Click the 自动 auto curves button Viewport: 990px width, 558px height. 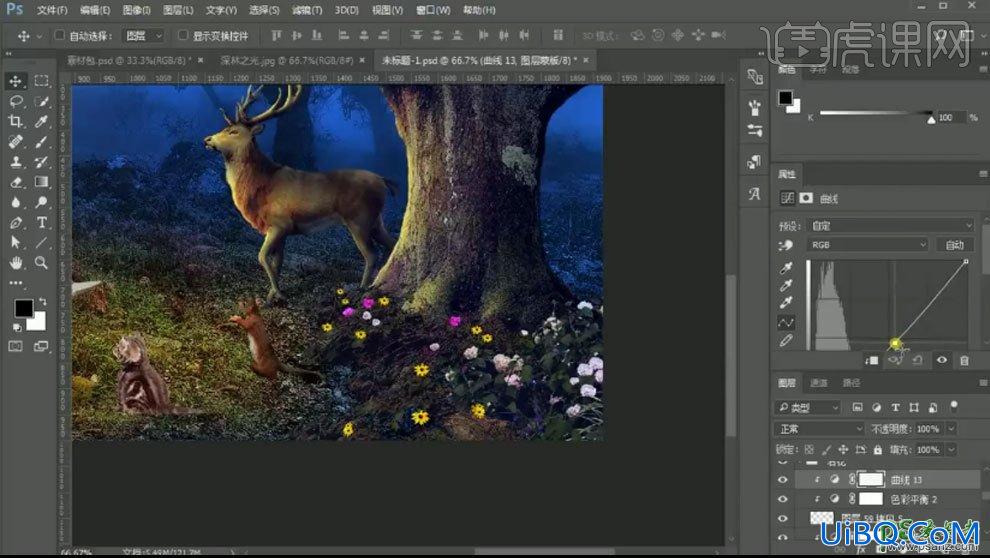(x=955, y=245)
